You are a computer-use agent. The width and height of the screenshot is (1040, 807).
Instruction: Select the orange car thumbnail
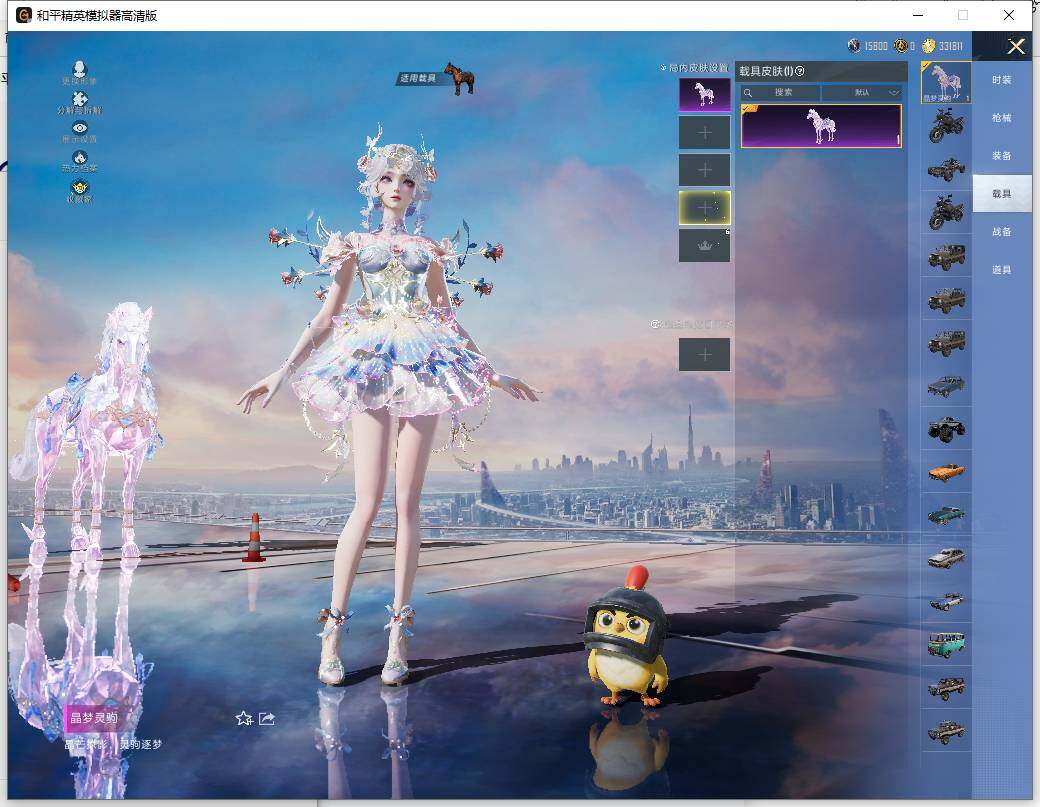click(x=946, y=472)
